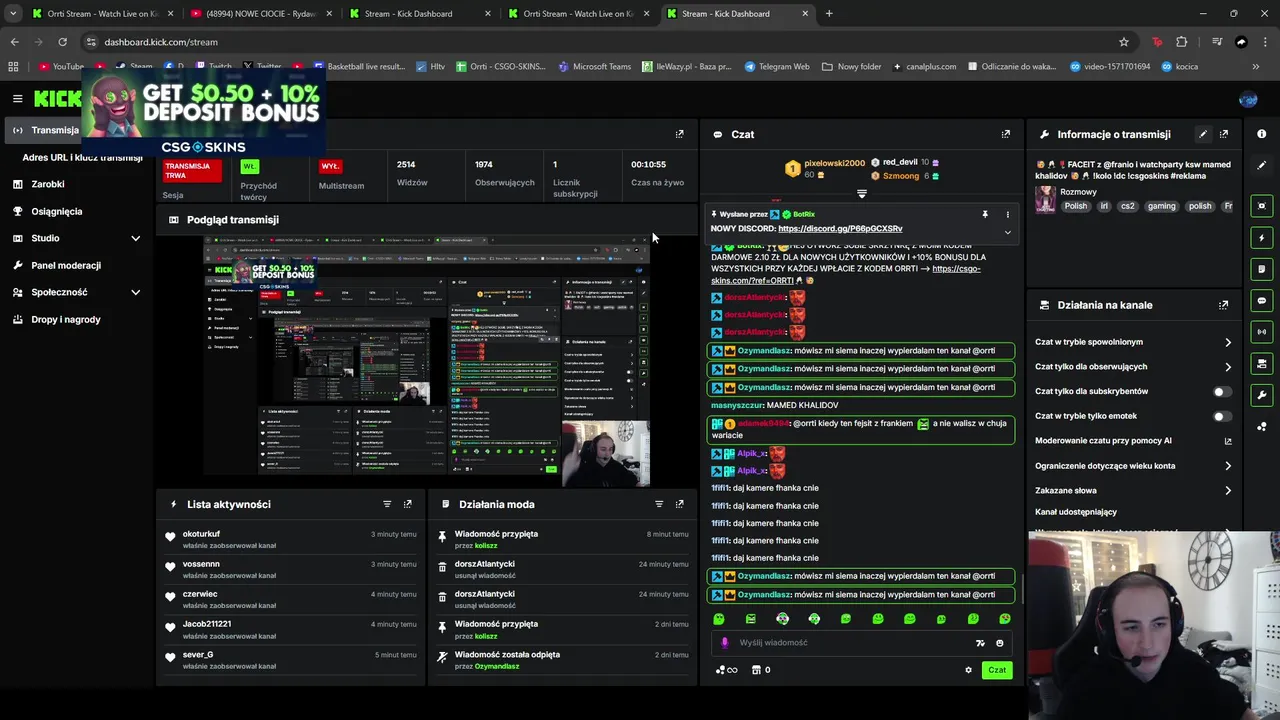
Task: Open the Nowy folder bookmark folder
Action: pyautogui.click(x=851, y=67)
